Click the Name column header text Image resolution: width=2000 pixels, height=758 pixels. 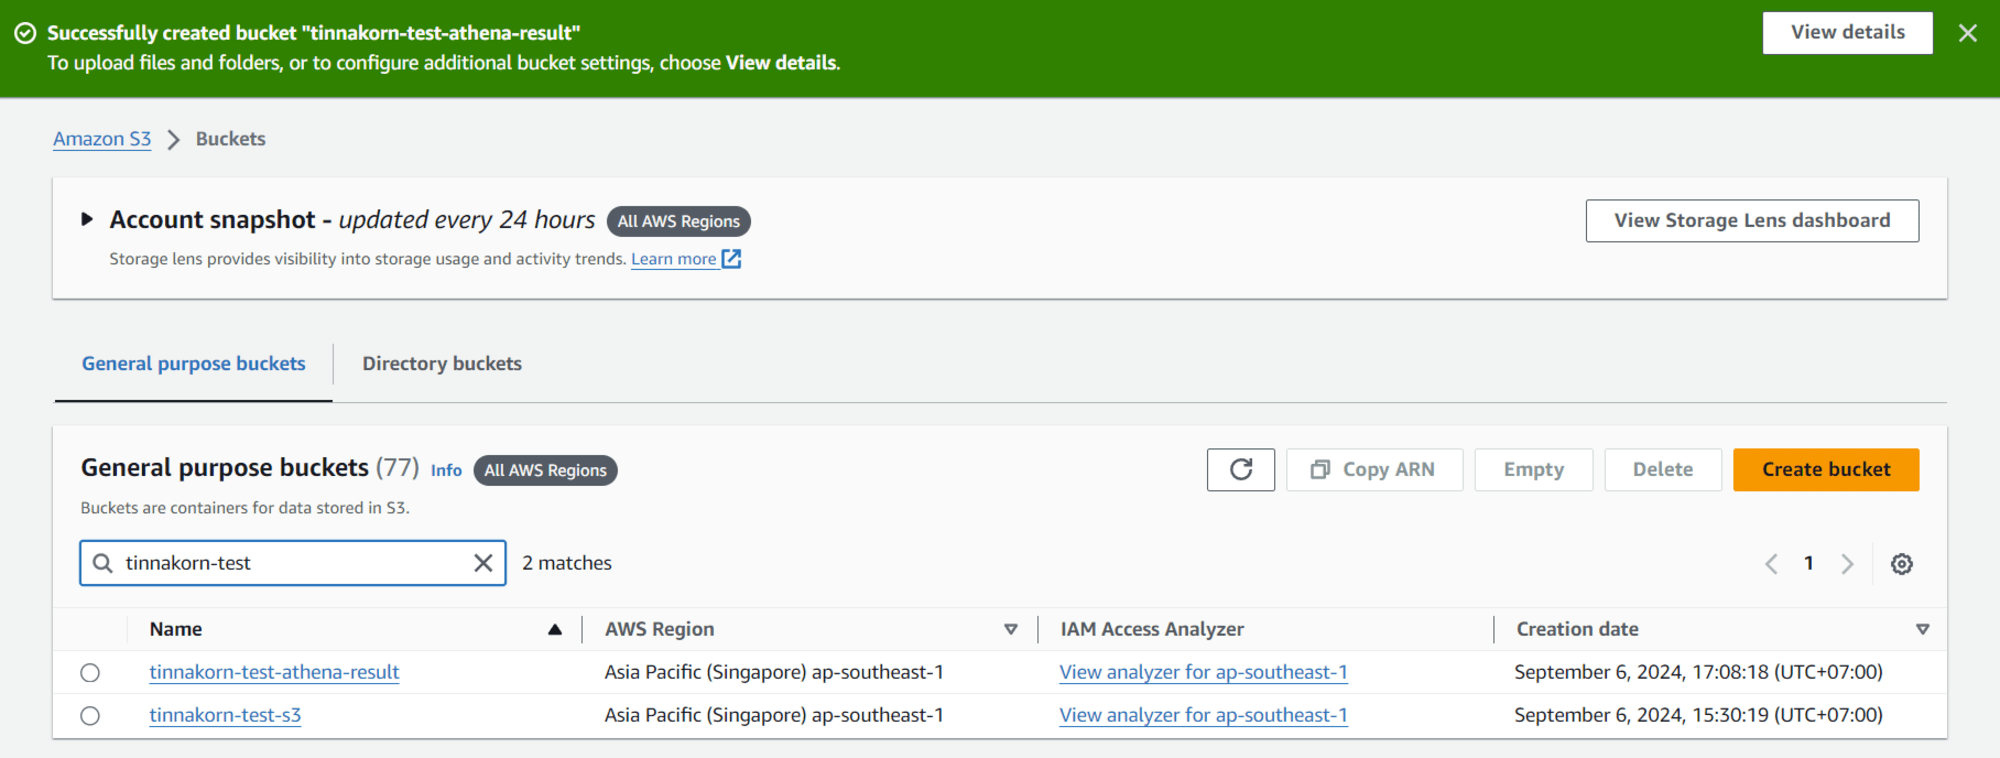176,629
